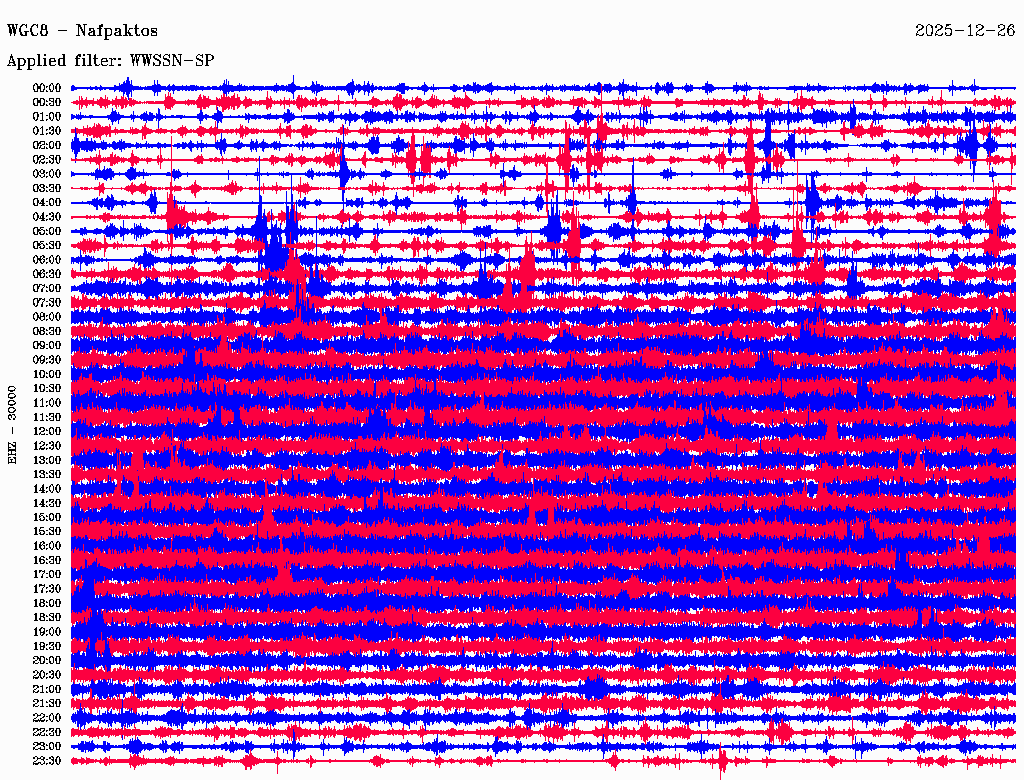Select the 21:30 time label

pyautogui.click(x=47, y=704)
